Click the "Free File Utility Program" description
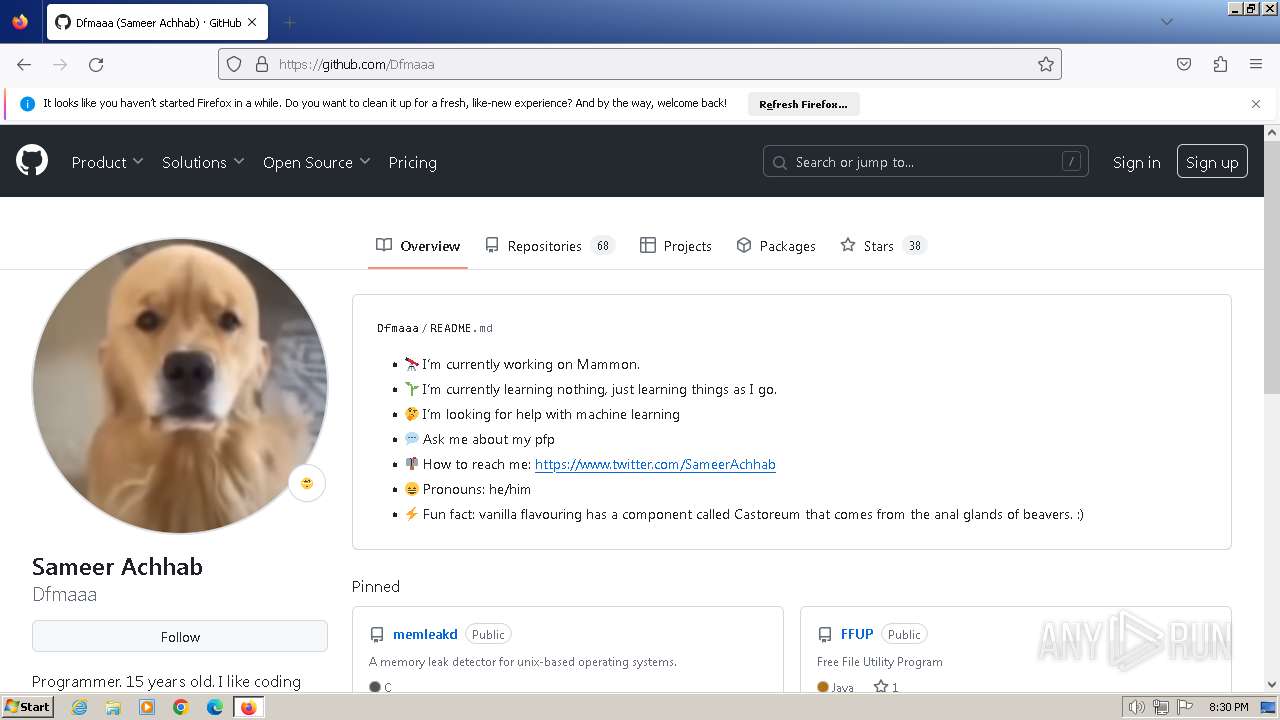Image resolution: width=1280 pixels, height=720 pixels. (x=879, y=662)
